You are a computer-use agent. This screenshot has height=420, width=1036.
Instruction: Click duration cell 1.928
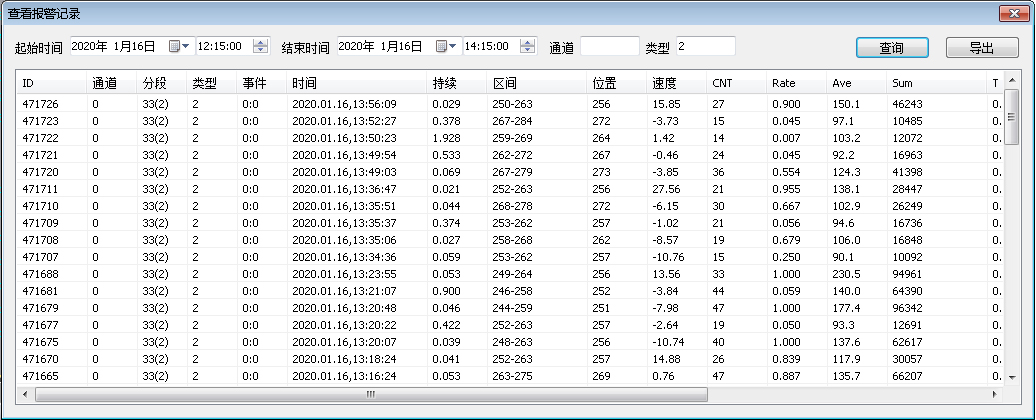(447, 138)
